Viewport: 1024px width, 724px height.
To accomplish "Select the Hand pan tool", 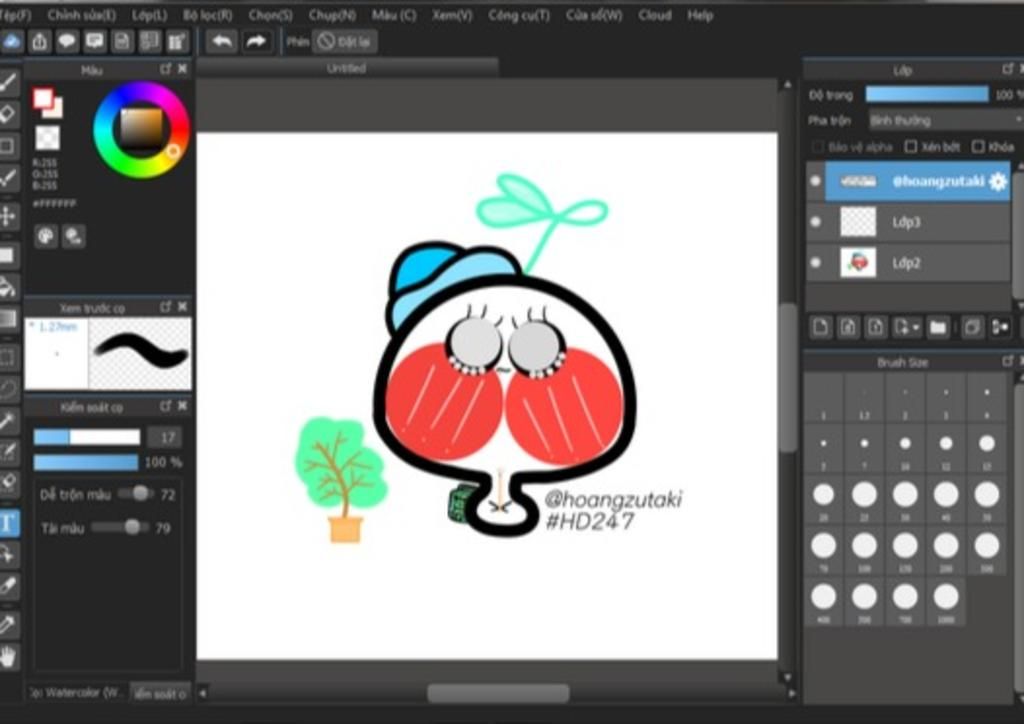I will 8,656.
